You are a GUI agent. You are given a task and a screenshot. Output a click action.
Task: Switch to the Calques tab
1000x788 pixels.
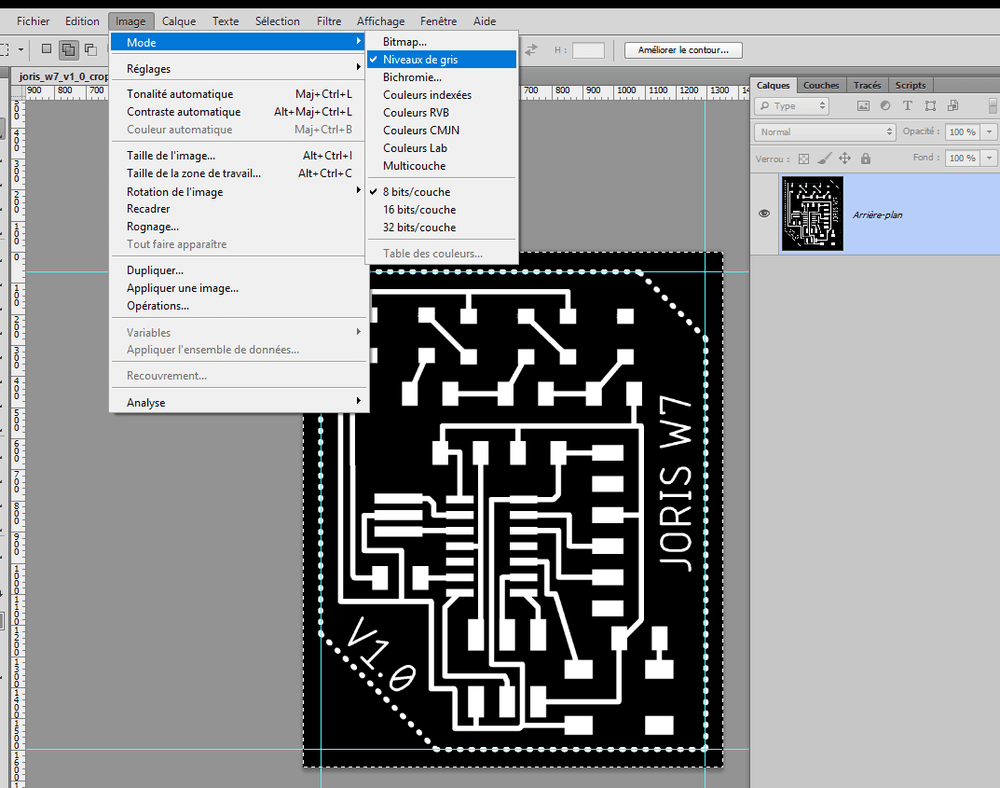[773, 85]
